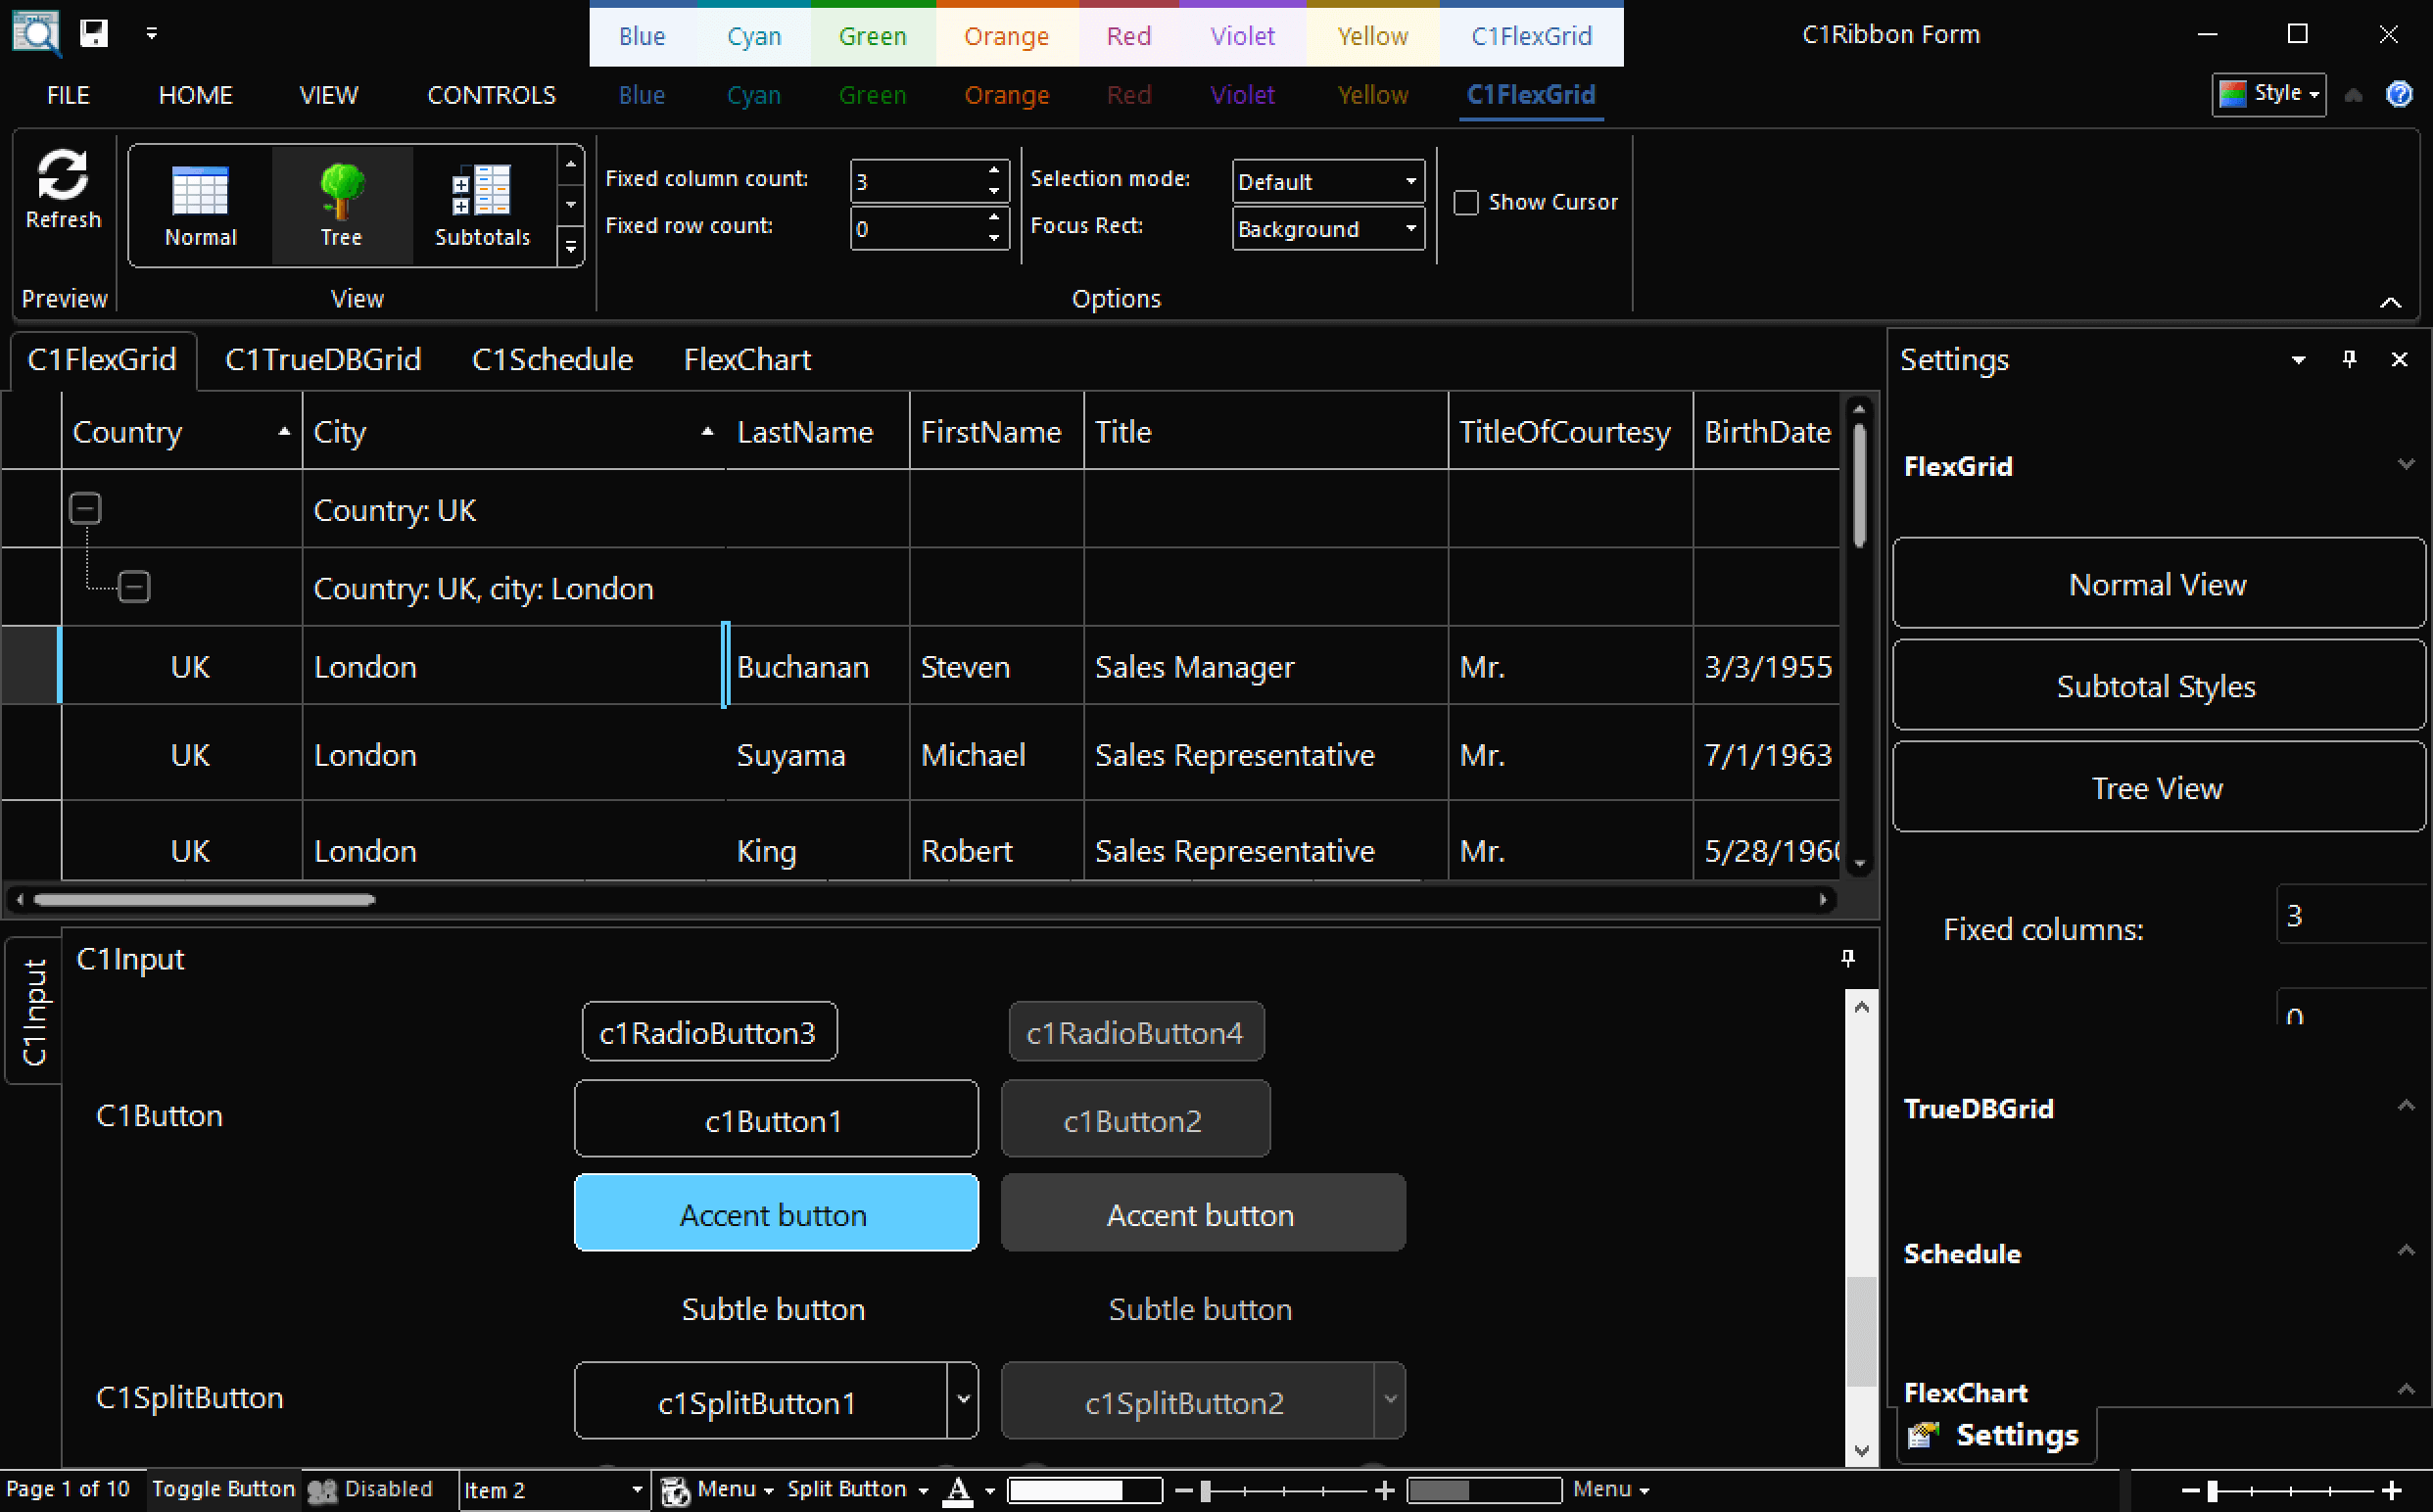Click the minus icon of the left status slider
Viewport: 2433px width, 1512px height.
click(1183, 1491)
